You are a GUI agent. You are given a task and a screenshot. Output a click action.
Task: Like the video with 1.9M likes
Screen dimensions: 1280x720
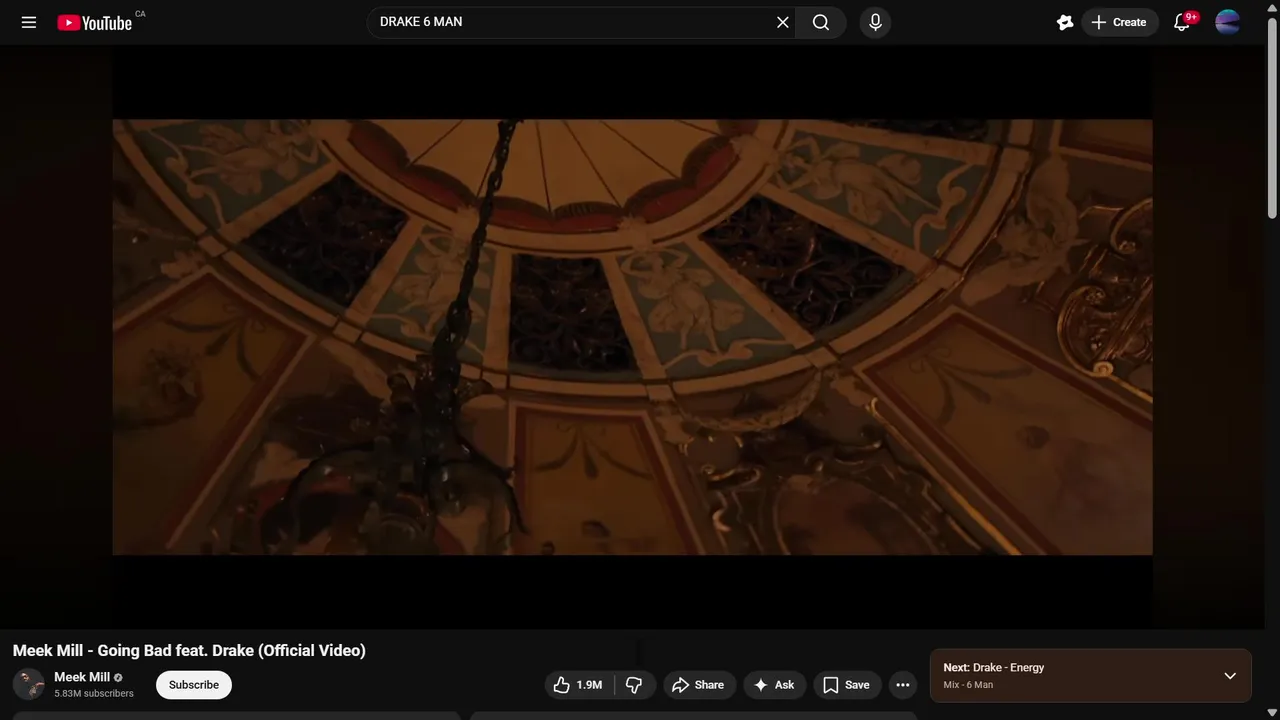coord(579,685)
